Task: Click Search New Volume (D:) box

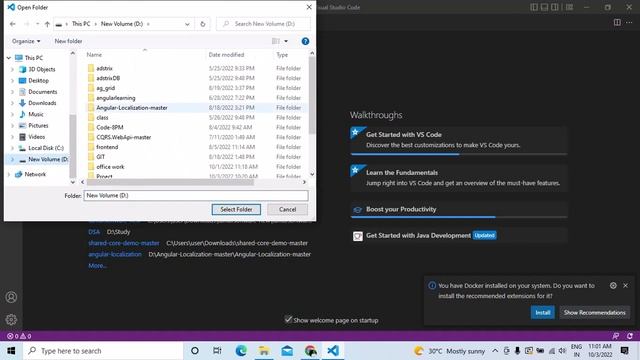Action: pyautogui.click(x=263, y=24)
